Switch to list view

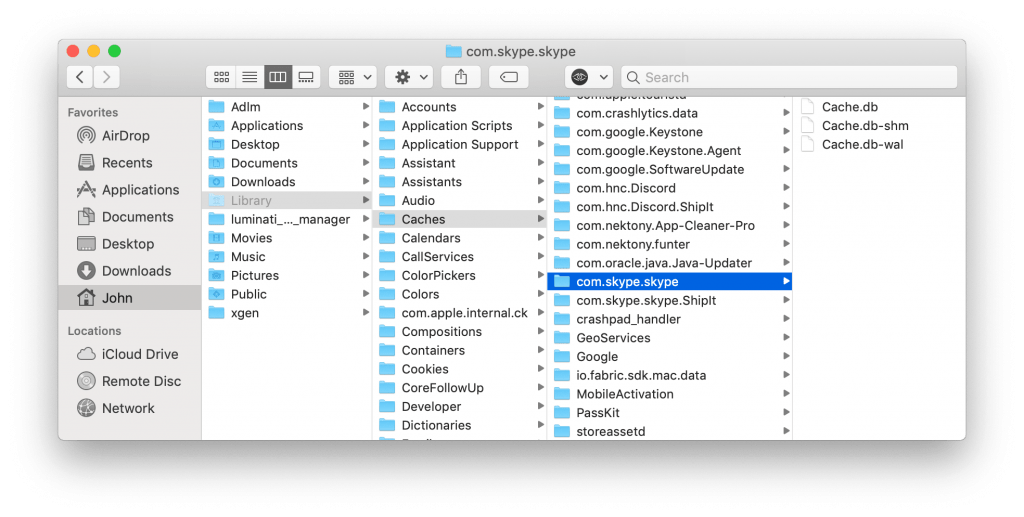click(250, 77)
